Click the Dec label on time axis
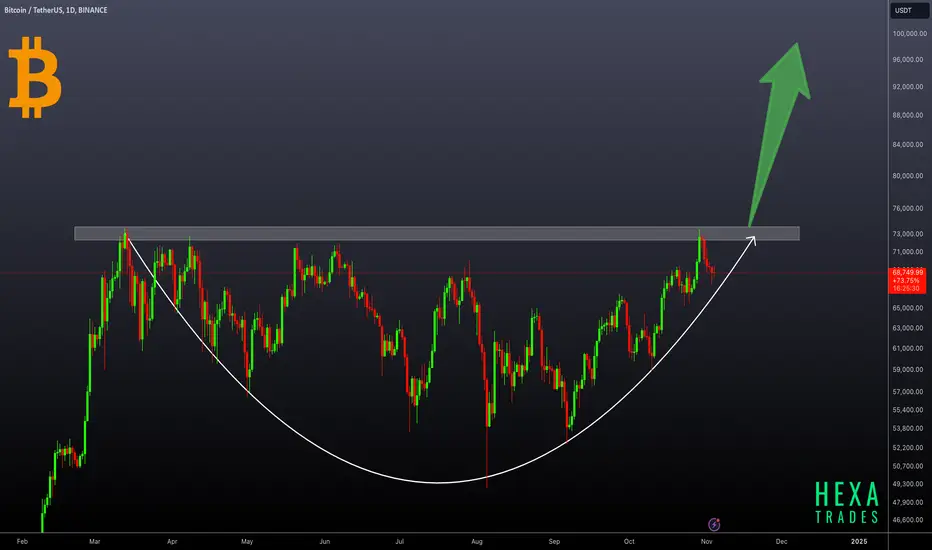 click(781, 542)
